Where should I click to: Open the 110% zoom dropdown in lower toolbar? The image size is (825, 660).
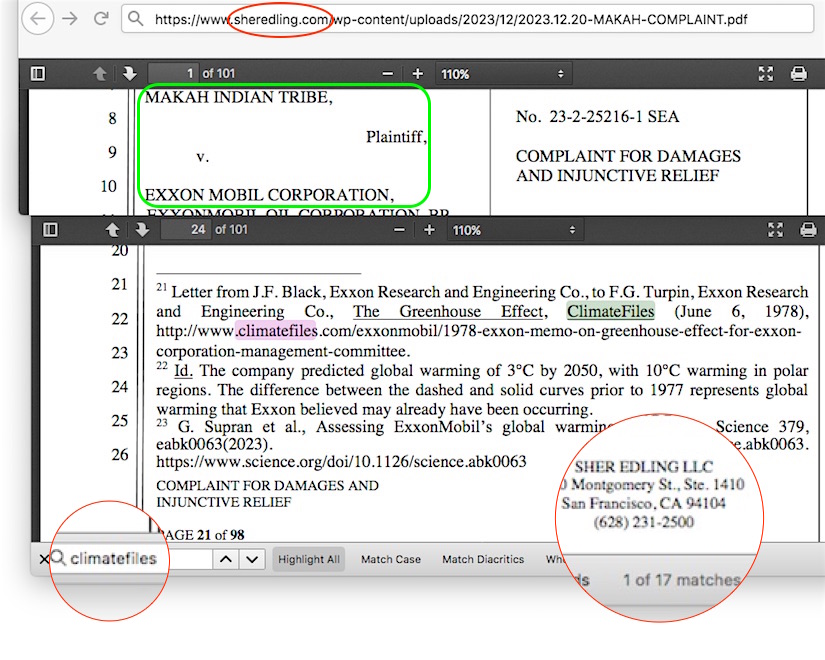coord(514,230)
